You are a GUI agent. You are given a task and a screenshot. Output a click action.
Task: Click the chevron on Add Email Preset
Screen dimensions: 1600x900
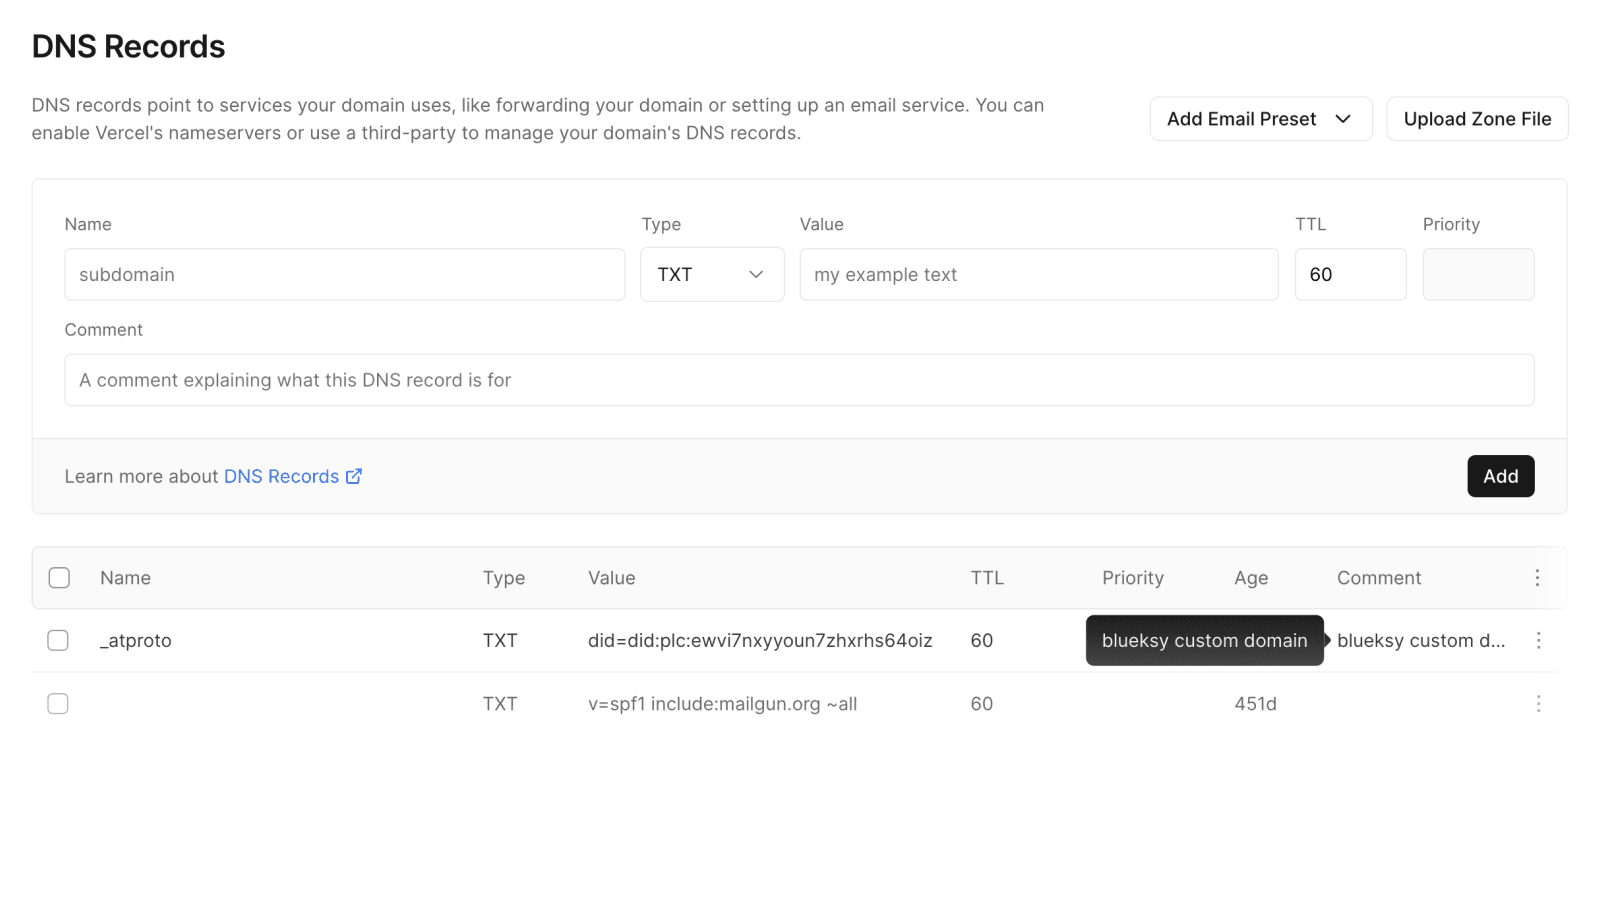[1343, 119]
